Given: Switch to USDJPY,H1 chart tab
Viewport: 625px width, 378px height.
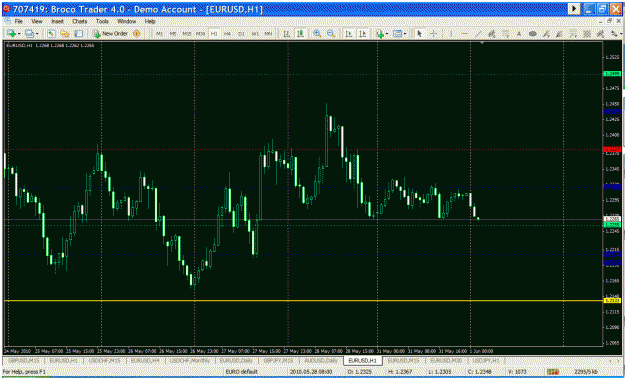Looking at the screenshot, I should click(x=486, y=360).
